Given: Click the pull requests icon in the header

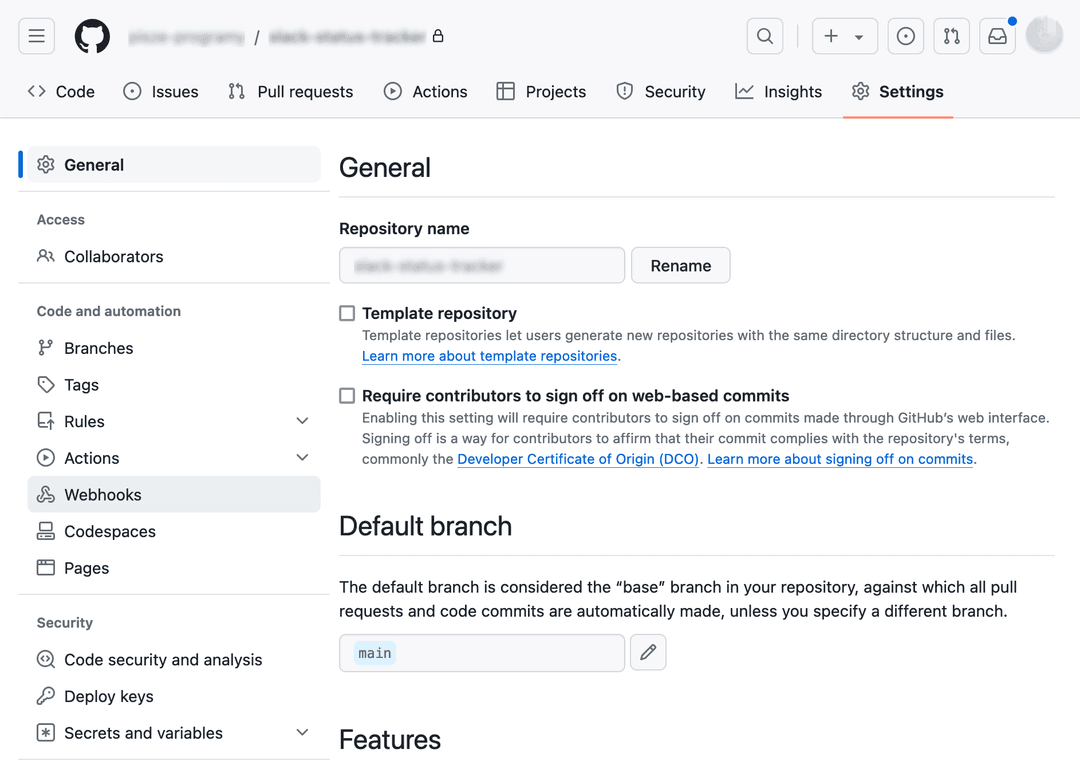Looking at the screenshot, I should point(951,36).
